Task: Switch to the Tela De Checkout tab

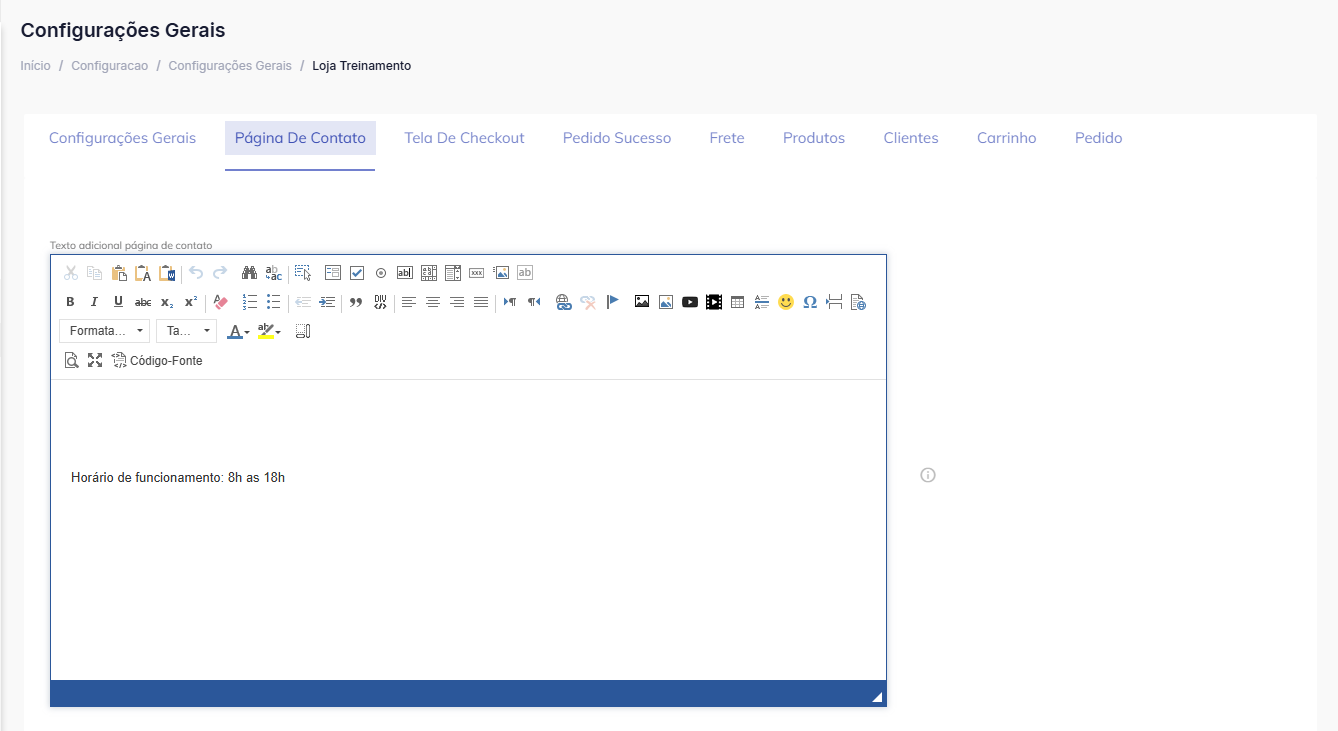Action: pos(464,138)
